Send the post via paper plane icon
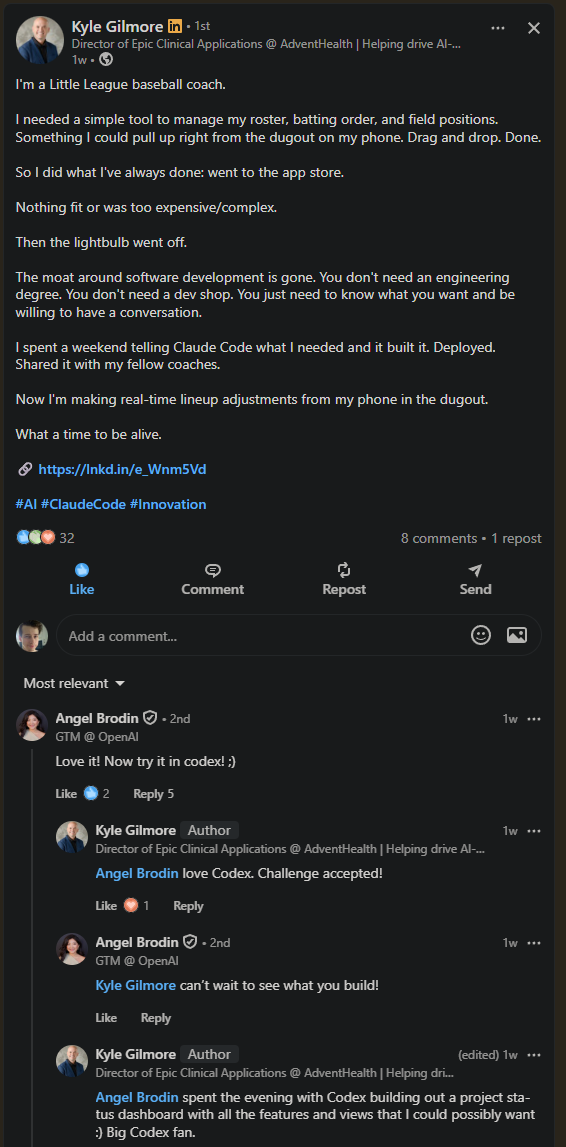 click(475, 579)
